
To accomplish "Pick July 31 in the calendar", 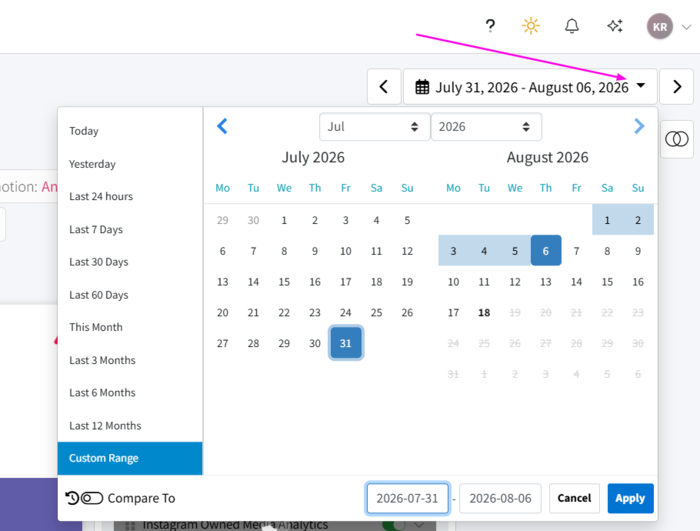I will point(346,343).
